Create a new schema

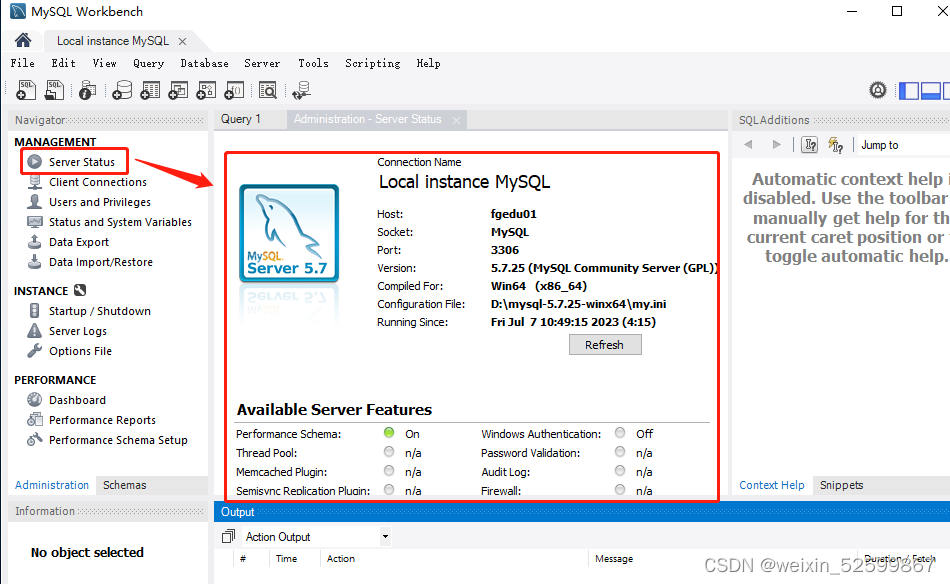point(121,90)
